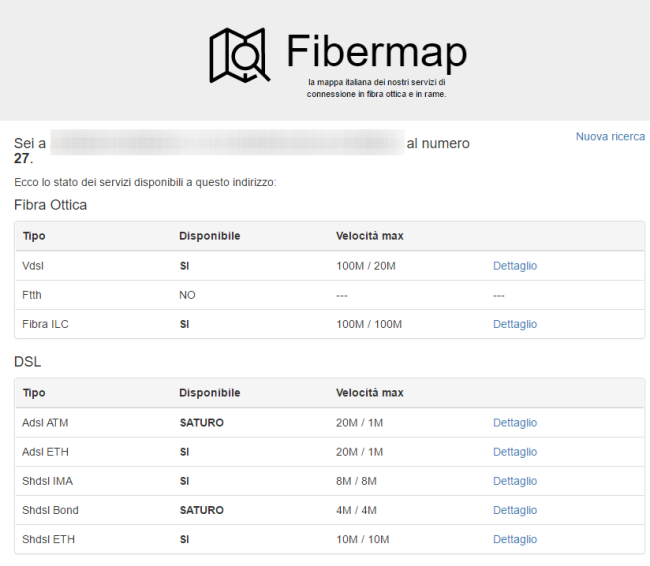Click Tipo header in Fibra Ottica table
Screen dimensions: 650x566
[x=34, y=236]
